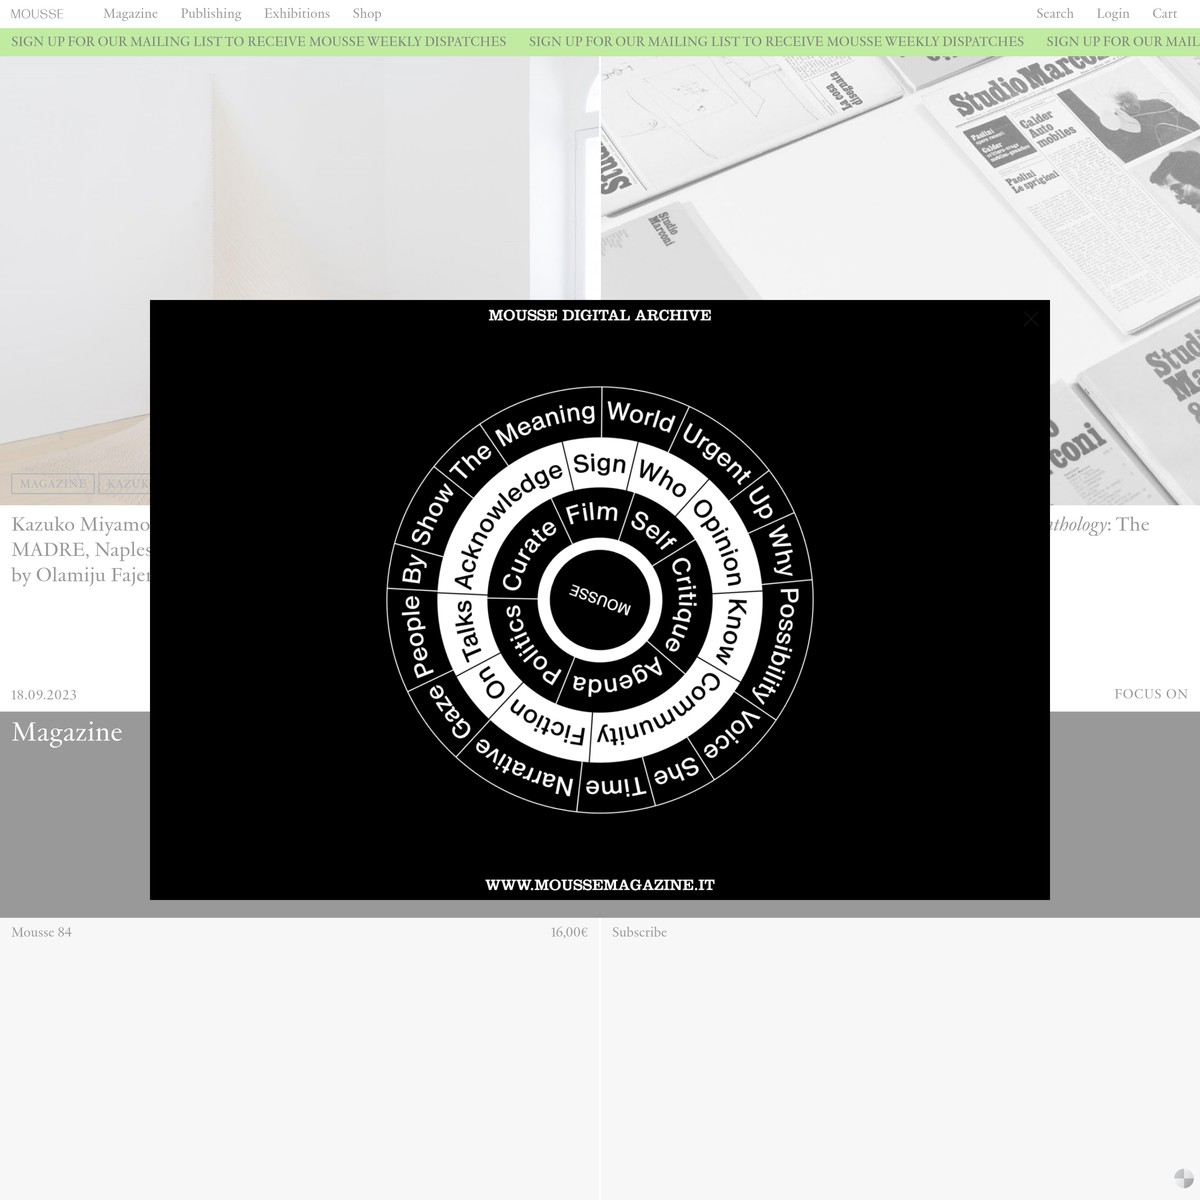Open the Cart
This screenshot has height=1200, width=1200.
point(1164,13)
